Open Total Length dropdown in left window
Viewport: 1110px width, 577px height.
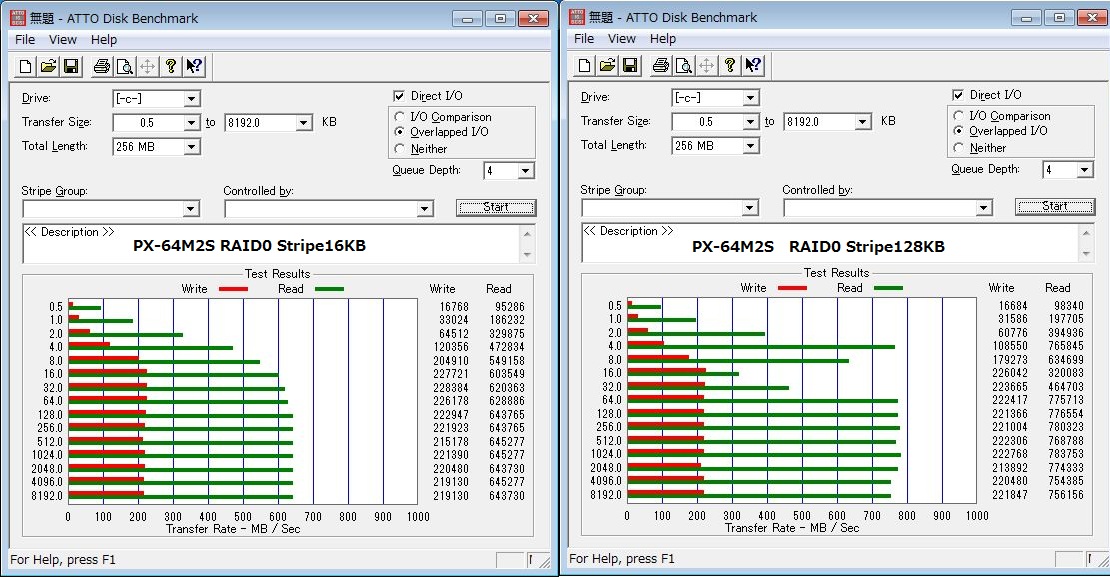191,147
